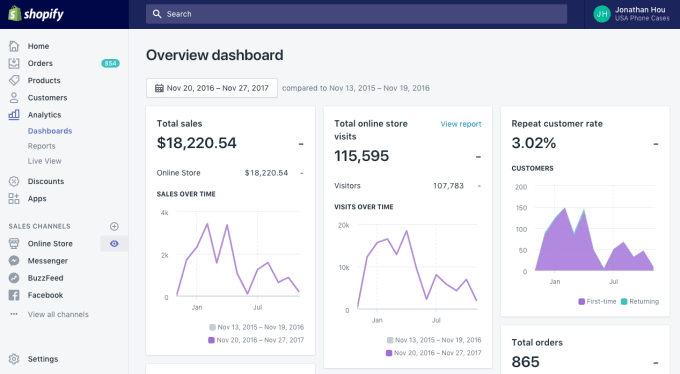Image resolution: width=680 pixels, height=374 pixels.
Task: Click purple legend swatch under Visits over time
Action: (389, 353)
